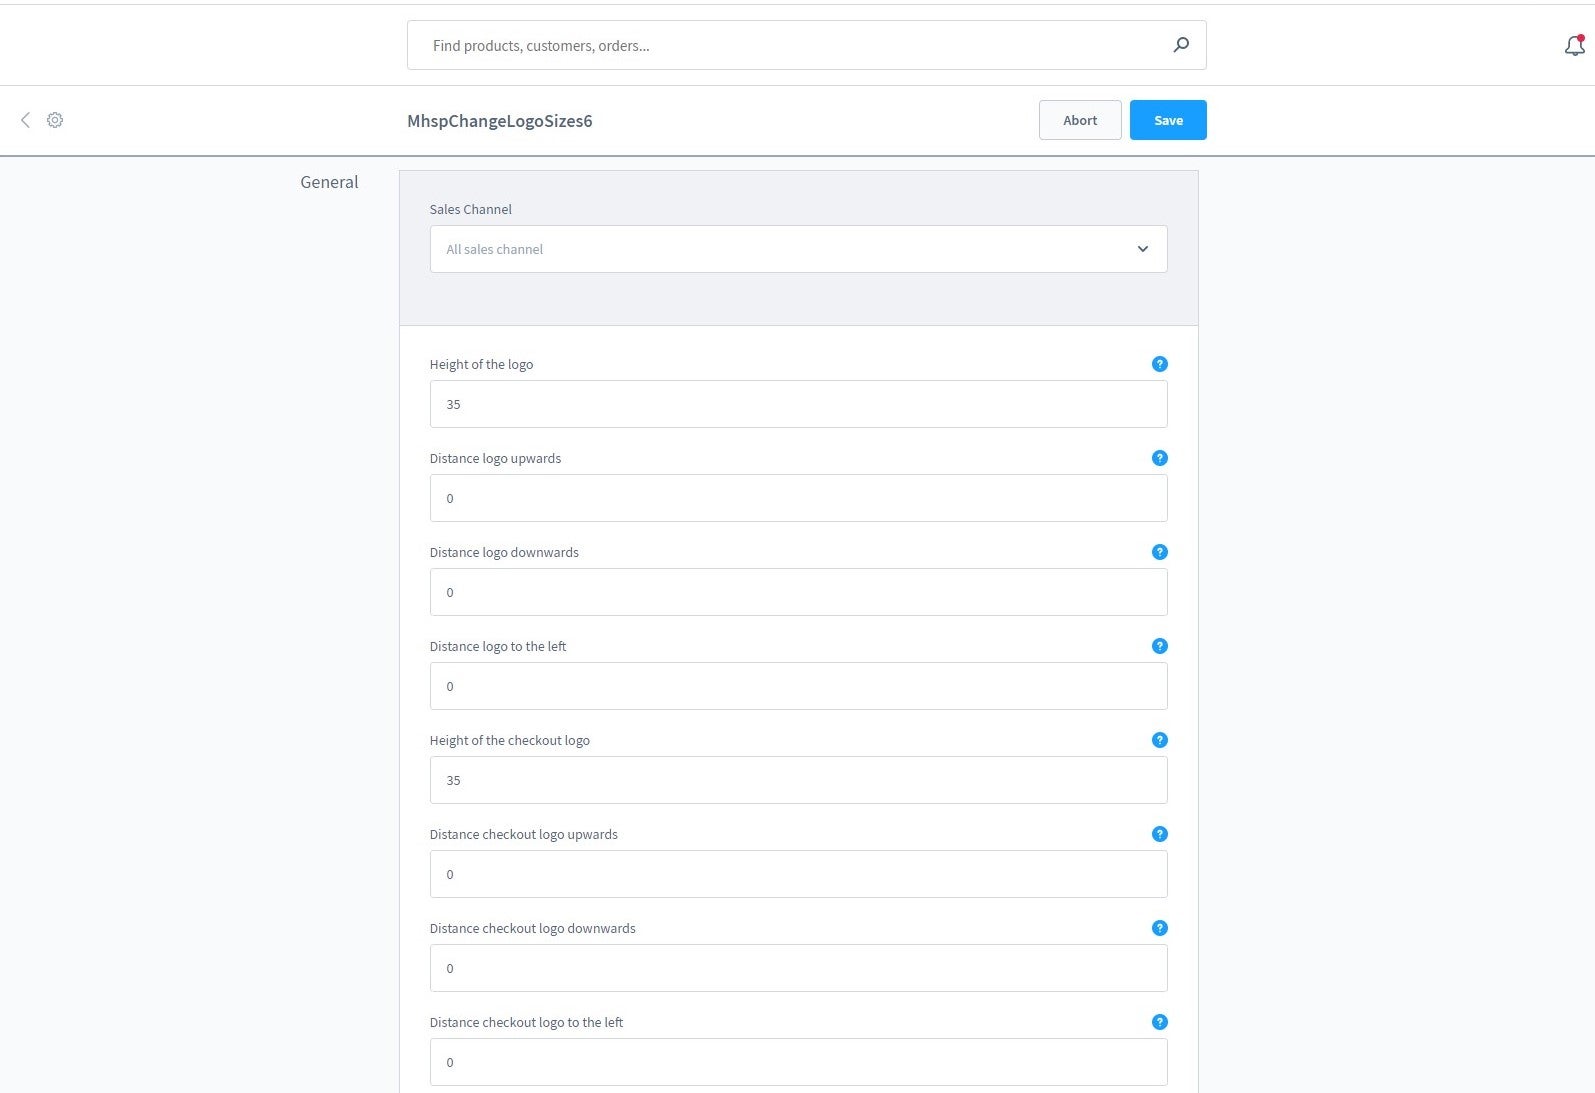Edit Distance checkout logo upwards field
Image resolution: width=1595 pixels, height=1093 pixels.
[x=798, y=874]
